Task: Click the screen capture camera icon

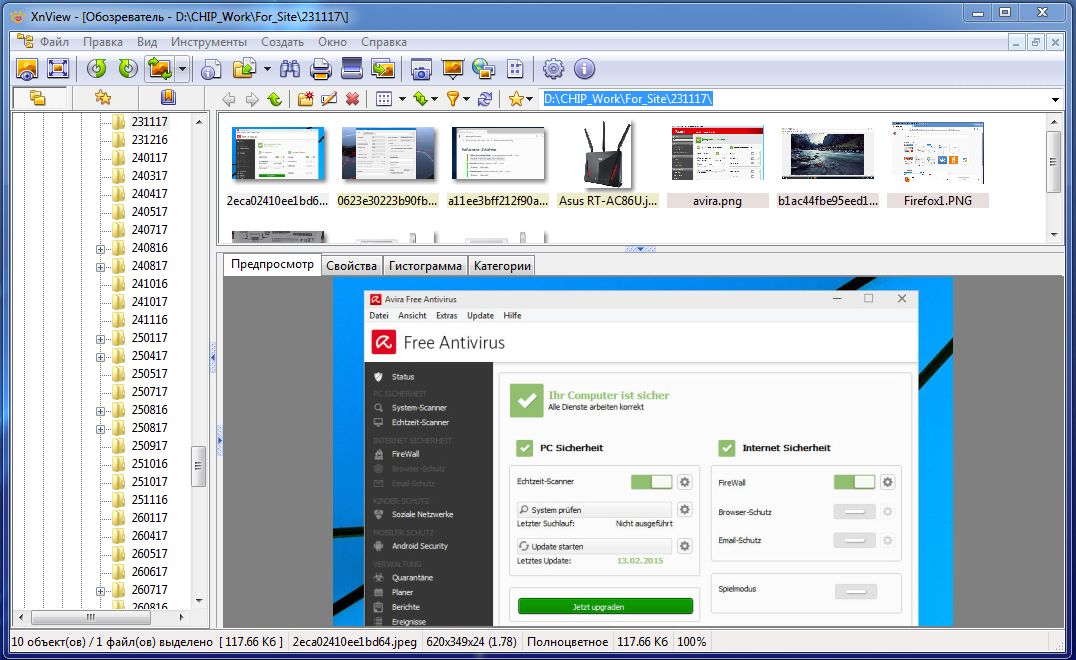Action: 421,69
